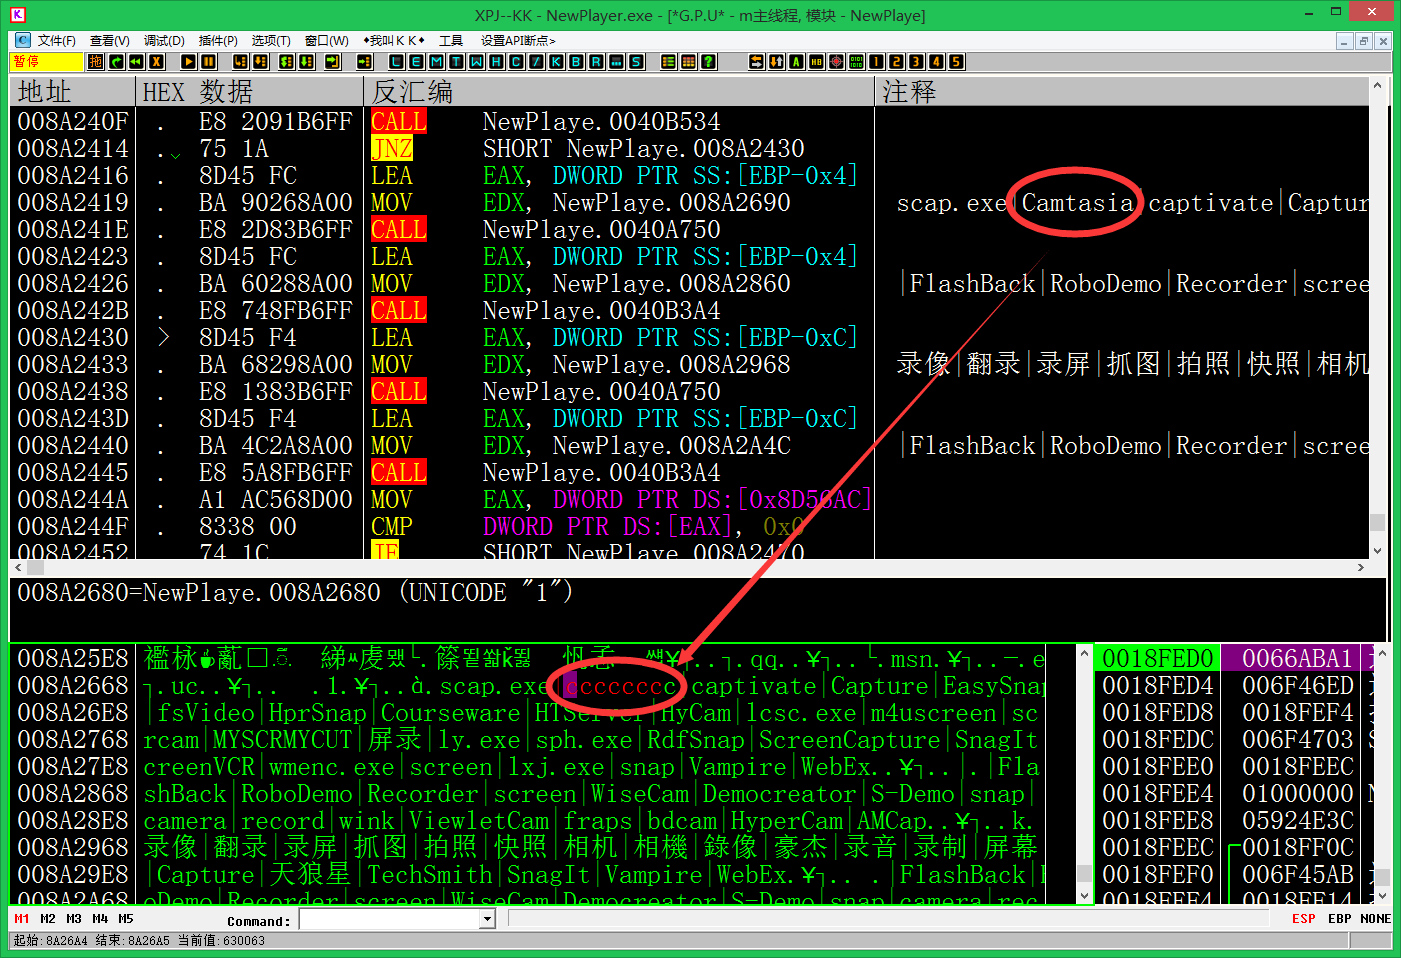Image resolution: width=1401 pixels, height=958 pixels.
Task: Switch dump to the M1 tab
Action: (22, 919)
